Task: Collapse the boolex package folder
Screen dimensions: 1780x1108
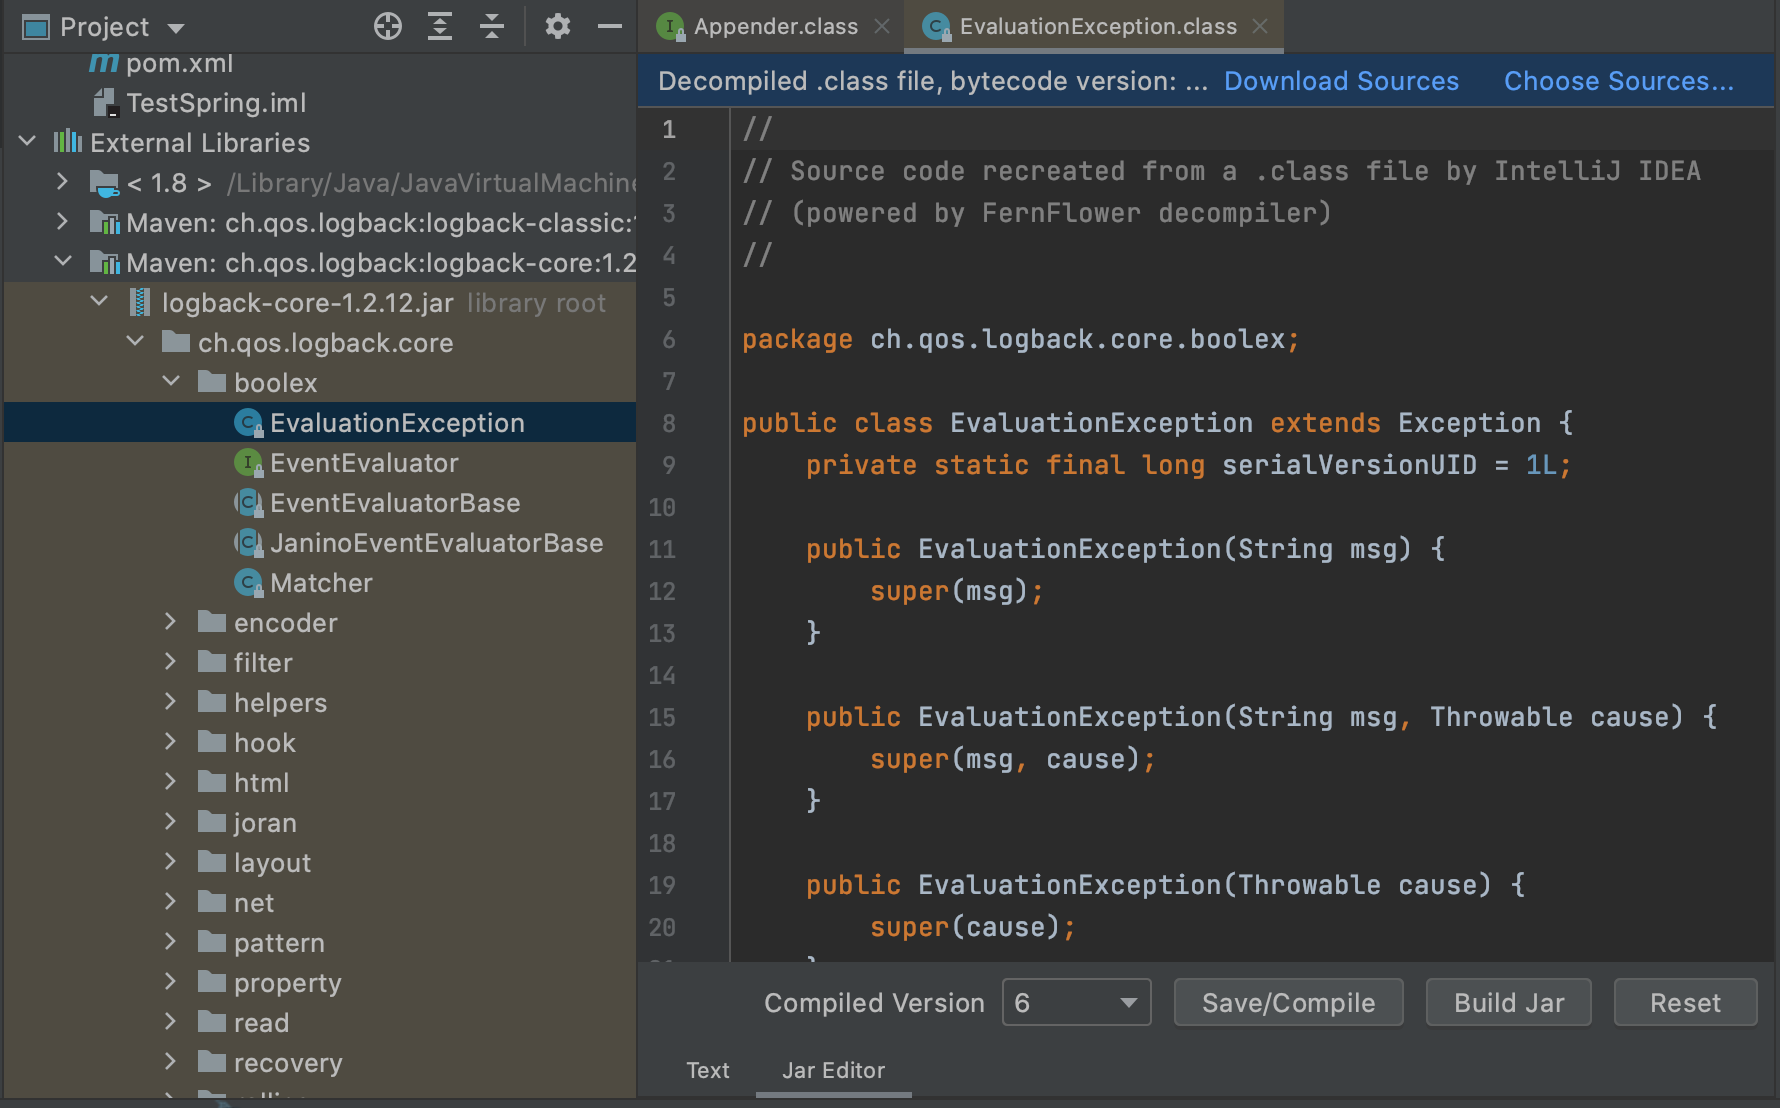Action: pos(171,382)
